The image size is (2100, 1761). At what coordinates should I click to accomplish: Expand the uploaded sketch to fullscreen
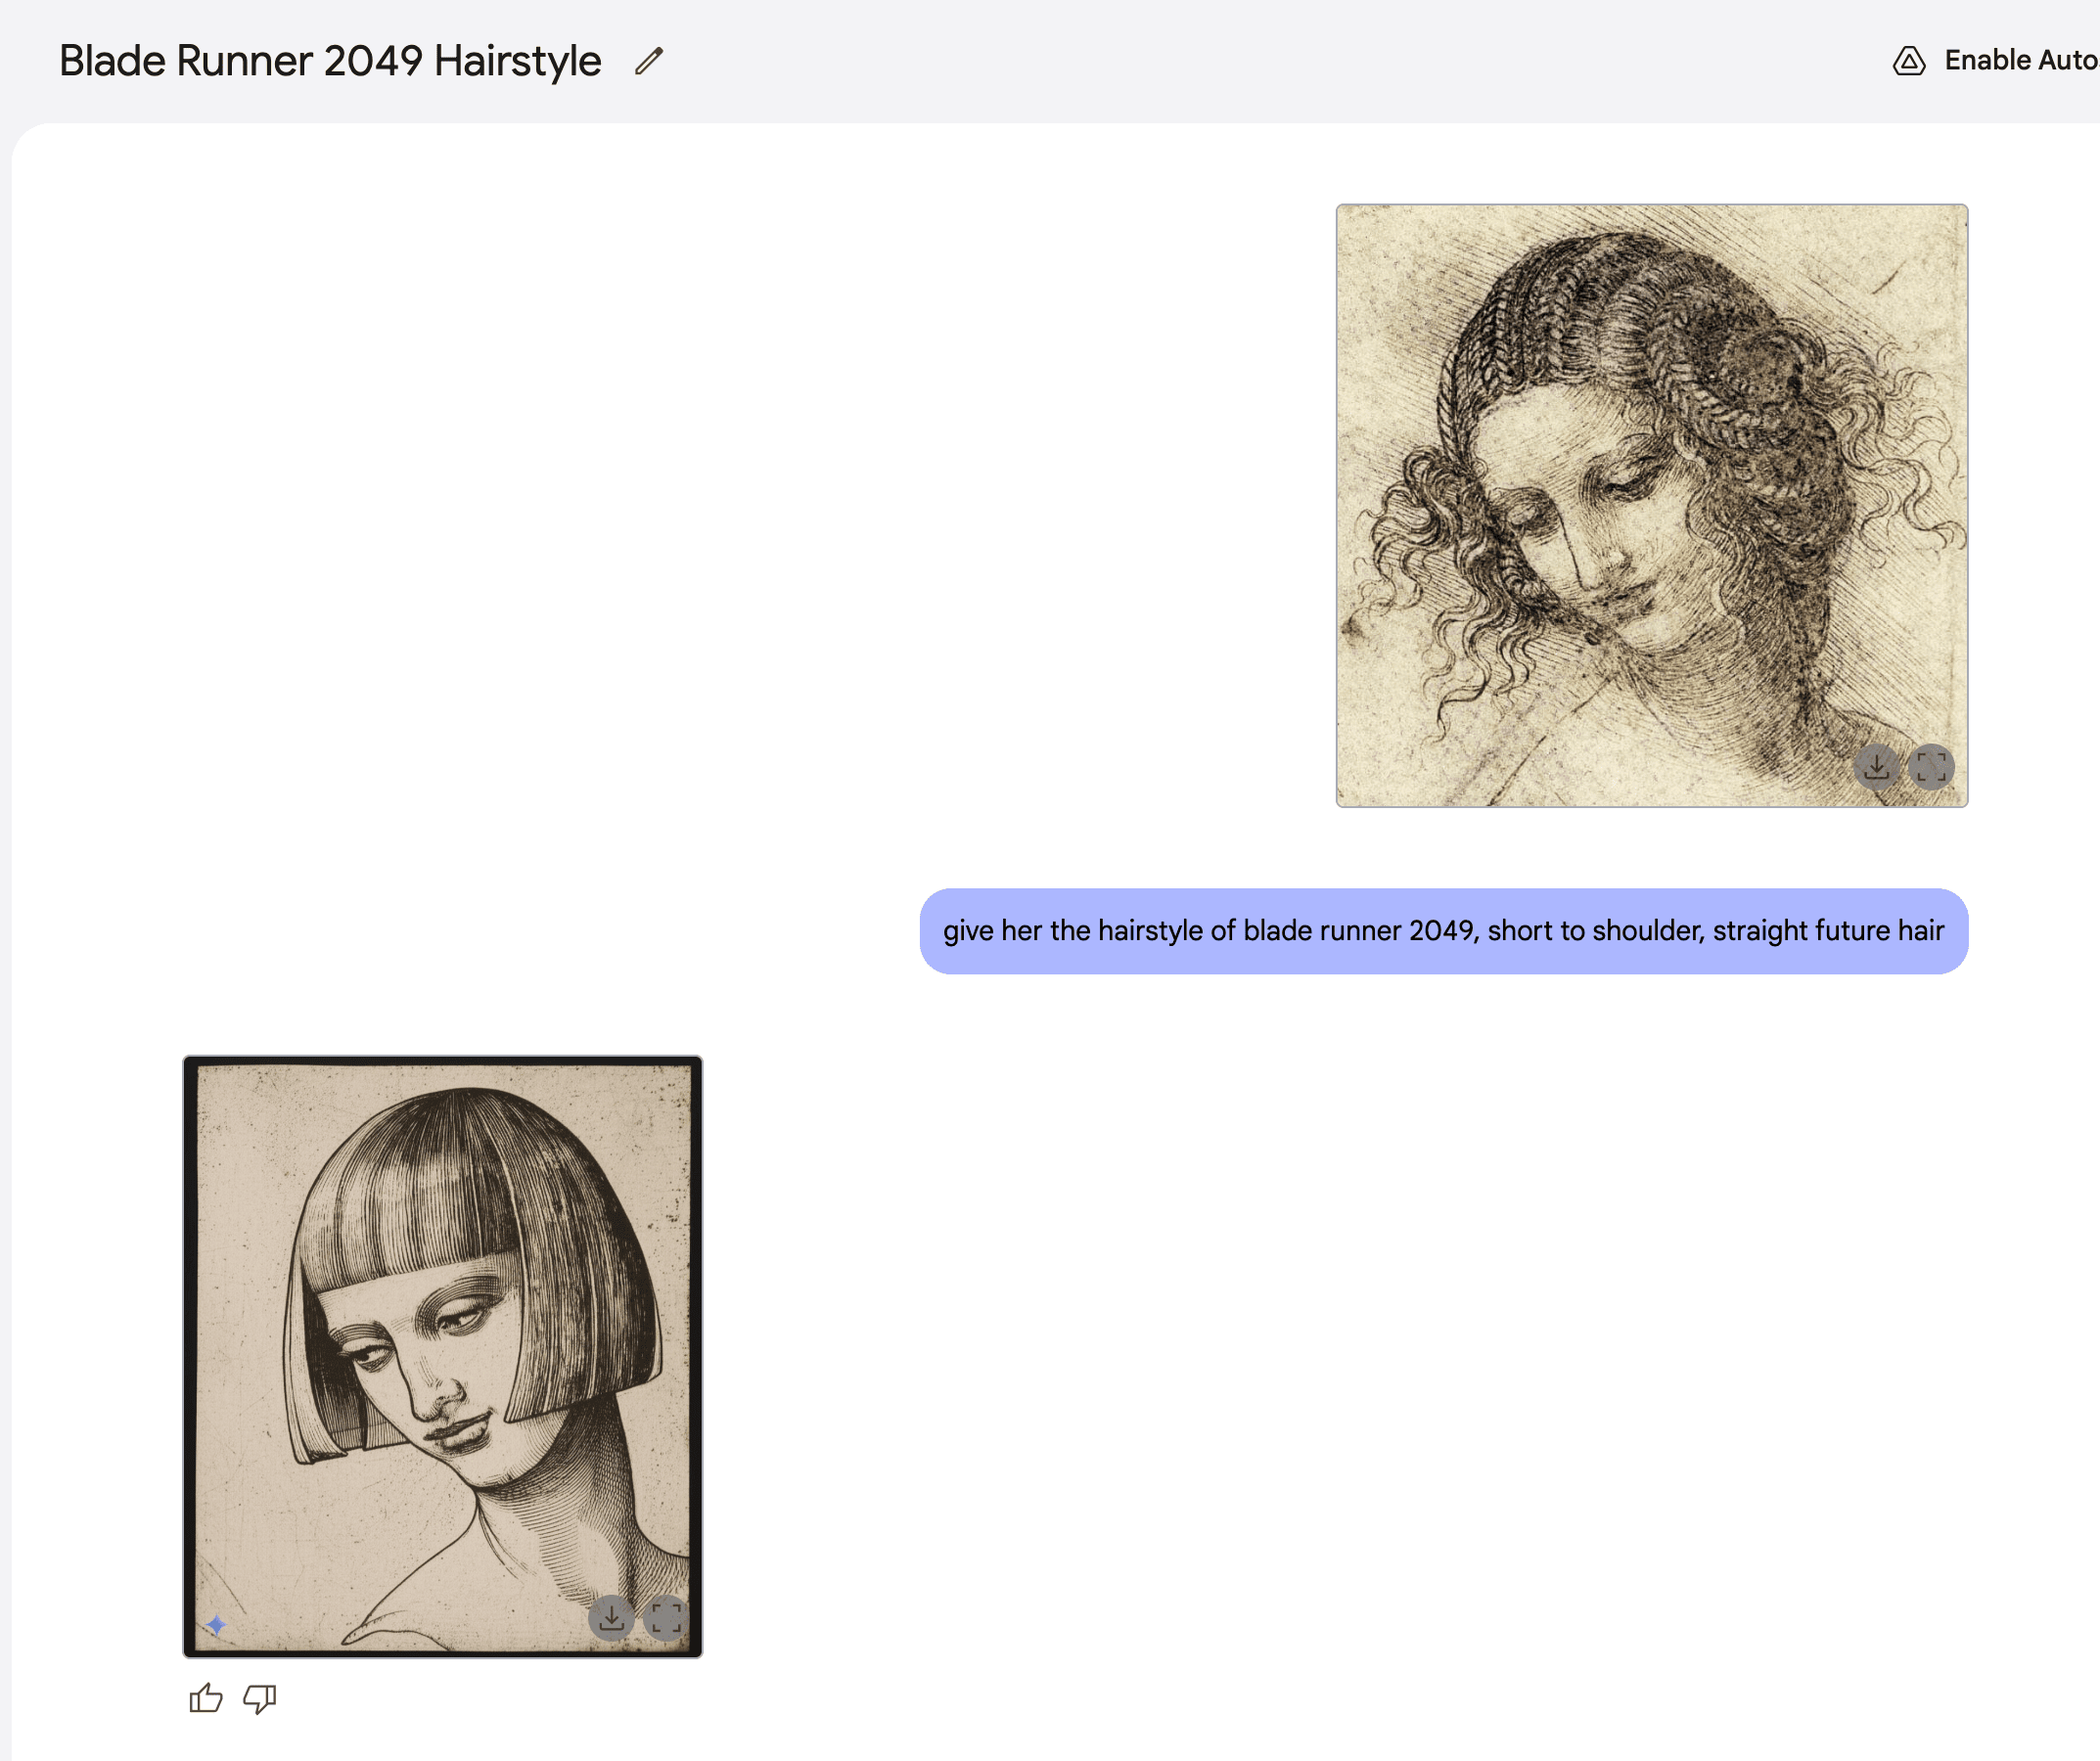point(1931,767)
